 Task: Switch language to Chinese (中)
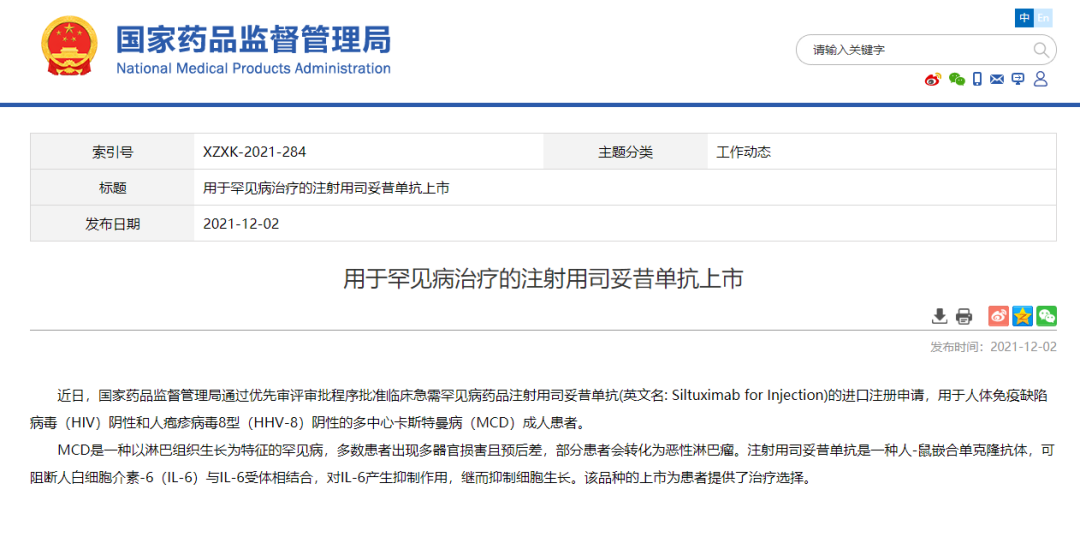point(1024,18)
